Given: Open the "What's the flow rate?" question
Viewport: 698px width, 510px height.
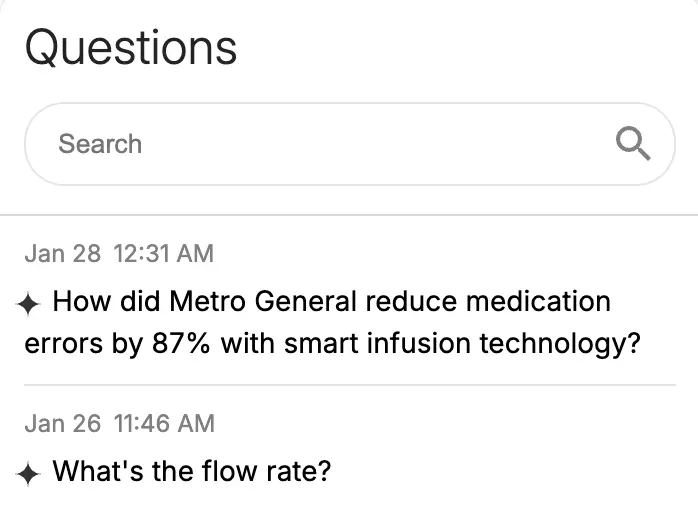Looking at the screenshot, I should 191,471.
